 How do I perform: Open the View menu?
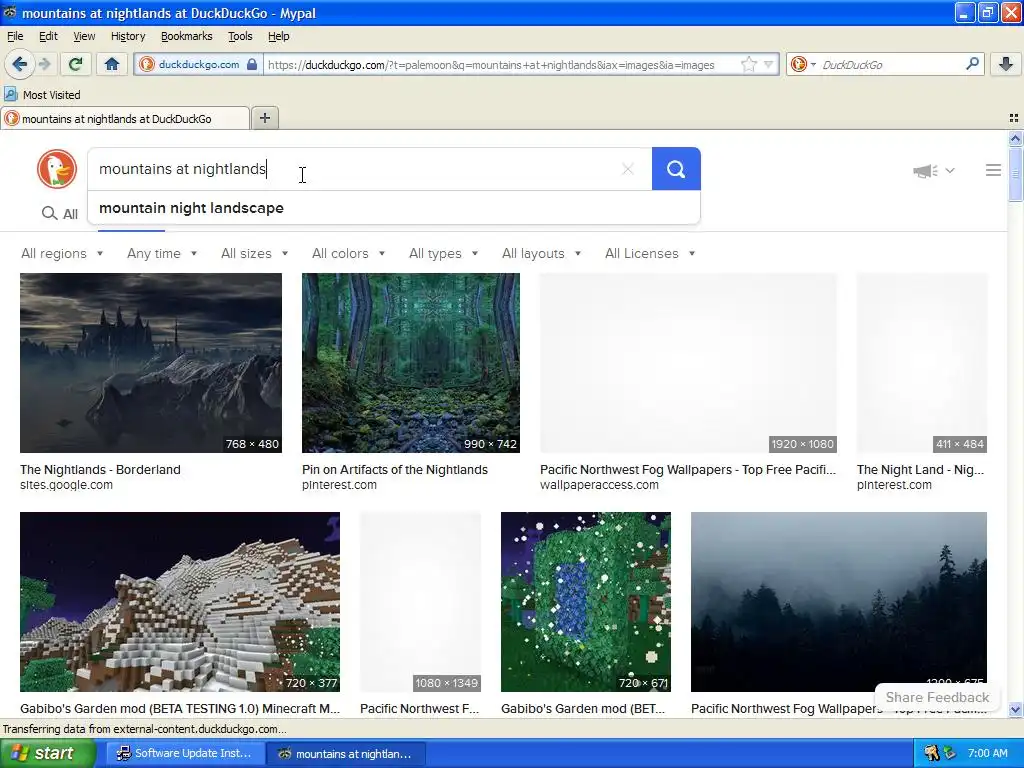[84, 36]
